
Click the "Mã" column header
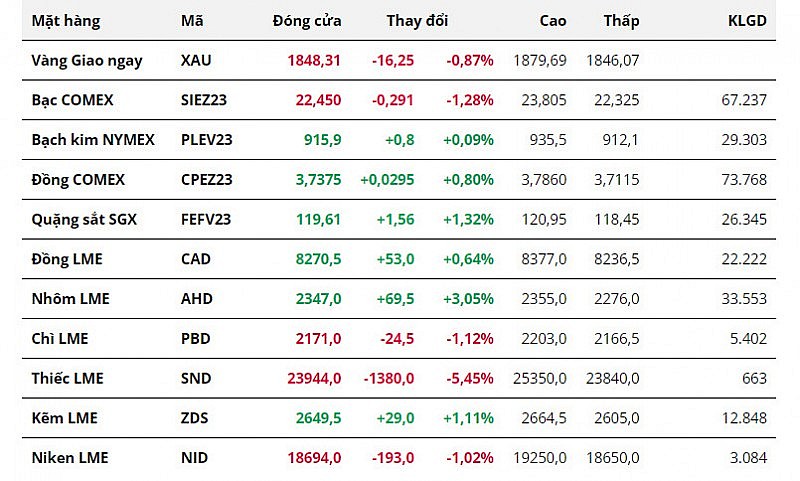(x=192, y=20)
